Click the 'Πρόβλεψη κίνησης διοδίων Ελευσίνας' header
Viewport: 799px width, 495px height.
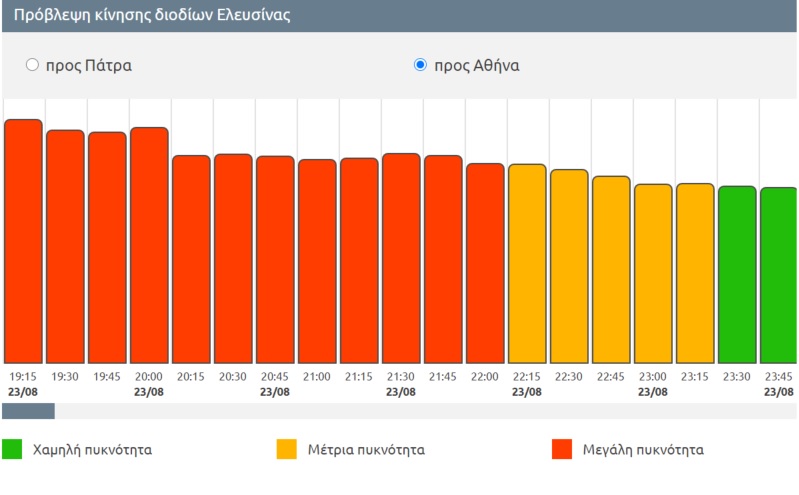pyautogui.click(x=152, y=16)
